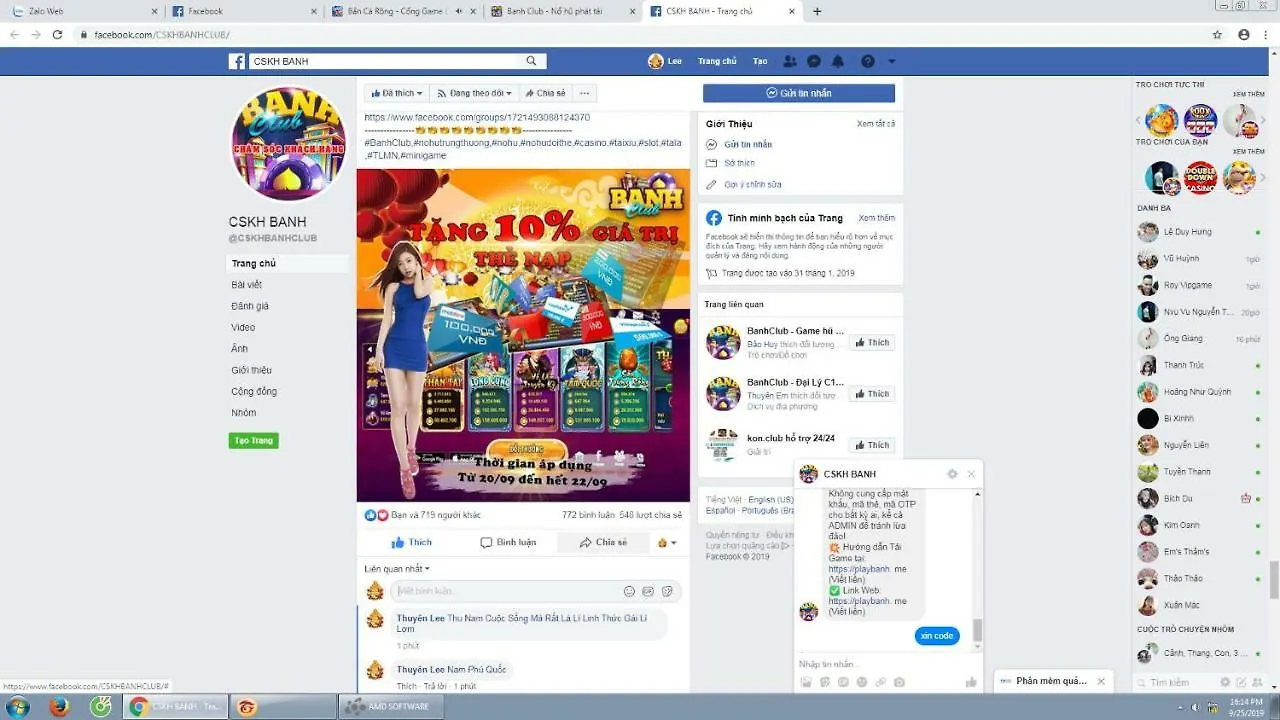Open emoji picker in chat toolbar
The height and width of the screenshot is (720, 1280).
pyautogui.click(x=862, y=682)
